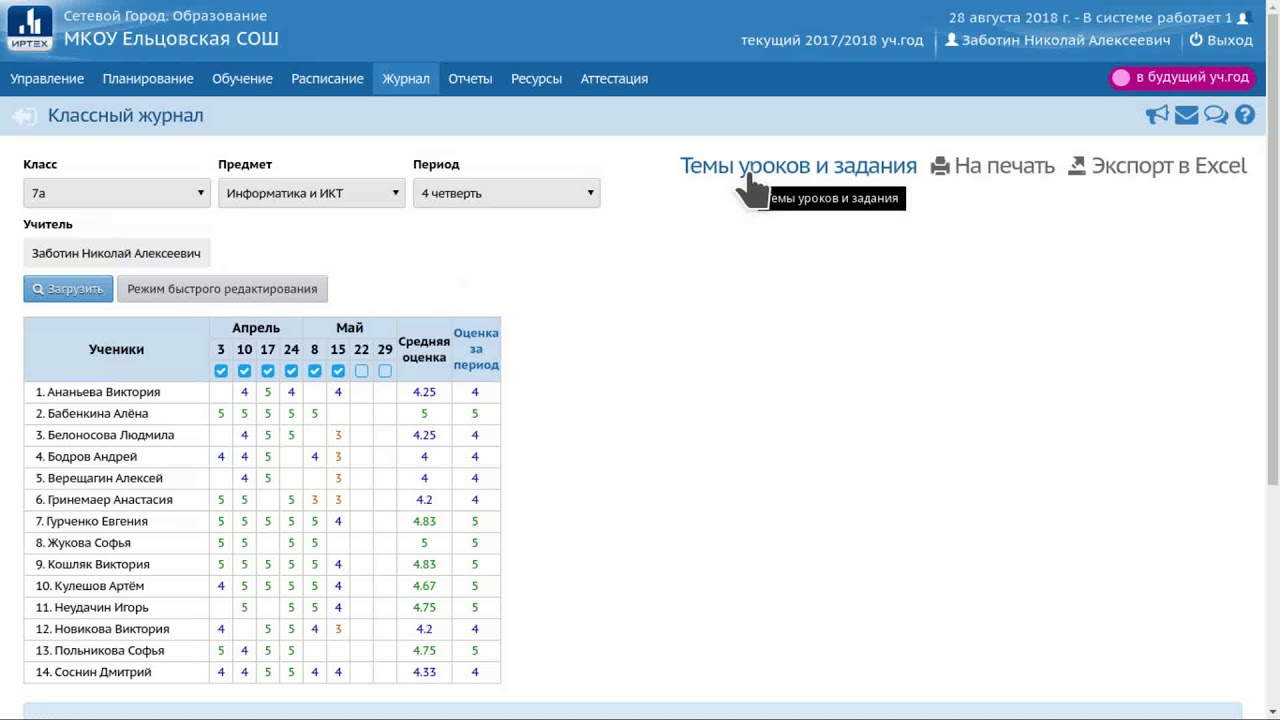Open the Управление menu
The width and height of the screenshot is (1280, 720).
coord(47,79)
